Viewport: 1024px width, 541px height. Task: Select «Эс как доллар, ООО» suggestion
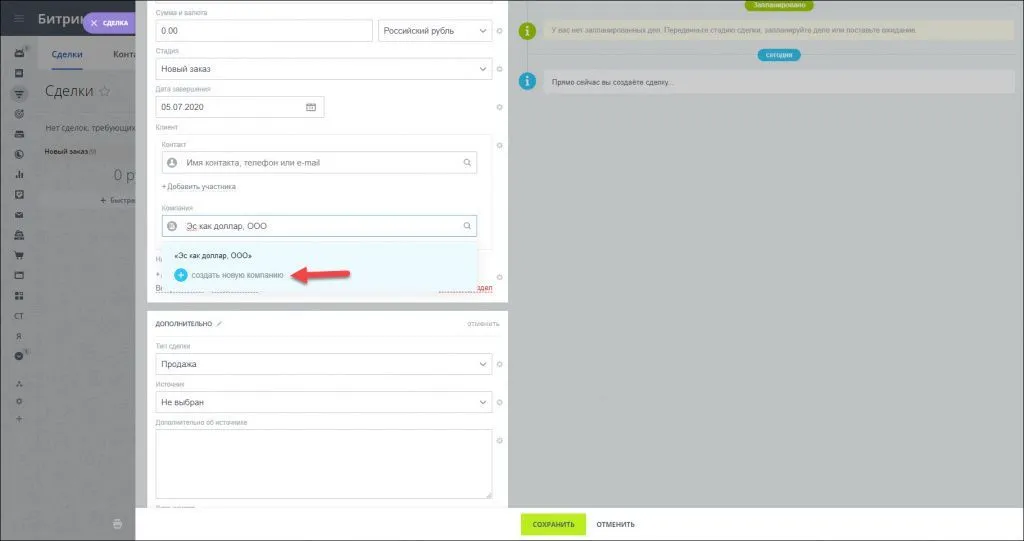[x=212, y=255]
